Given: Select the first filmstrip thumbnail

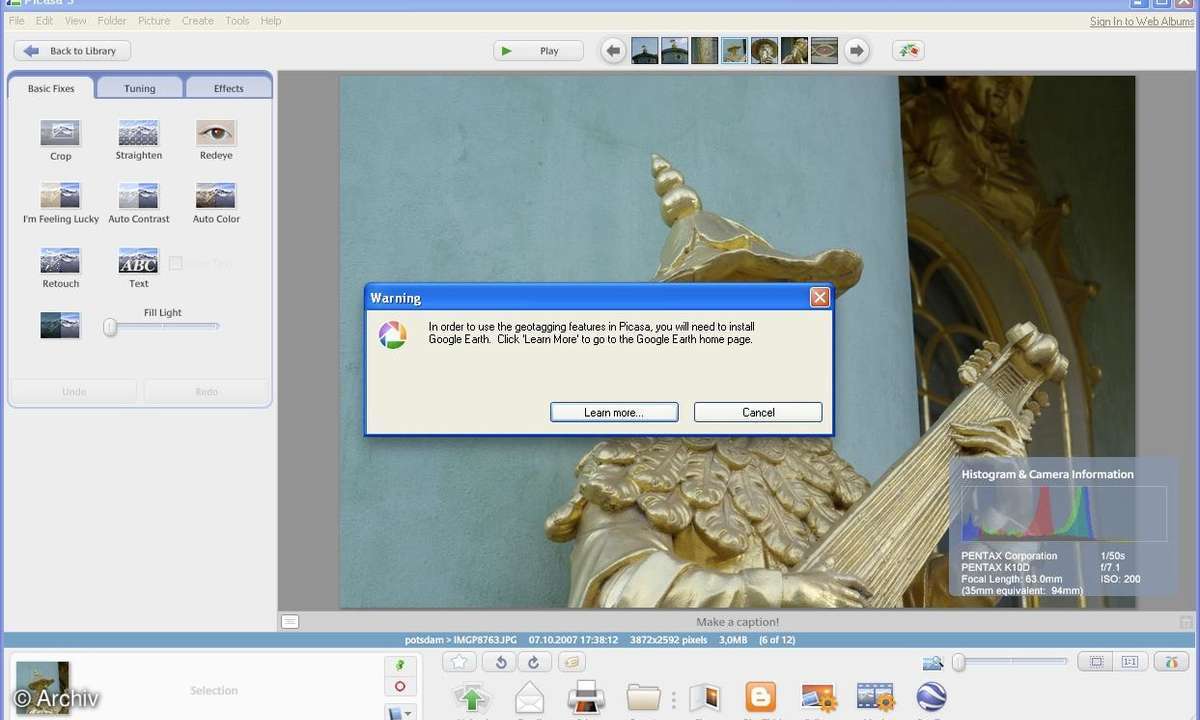Looking at the screenshot, I should tap(645, 50).
